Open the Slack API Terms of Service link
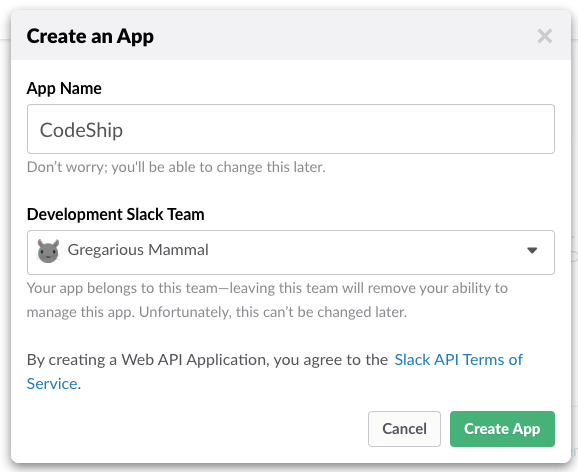The width and height of the screenshot is (578, 472). click(459, 360)
